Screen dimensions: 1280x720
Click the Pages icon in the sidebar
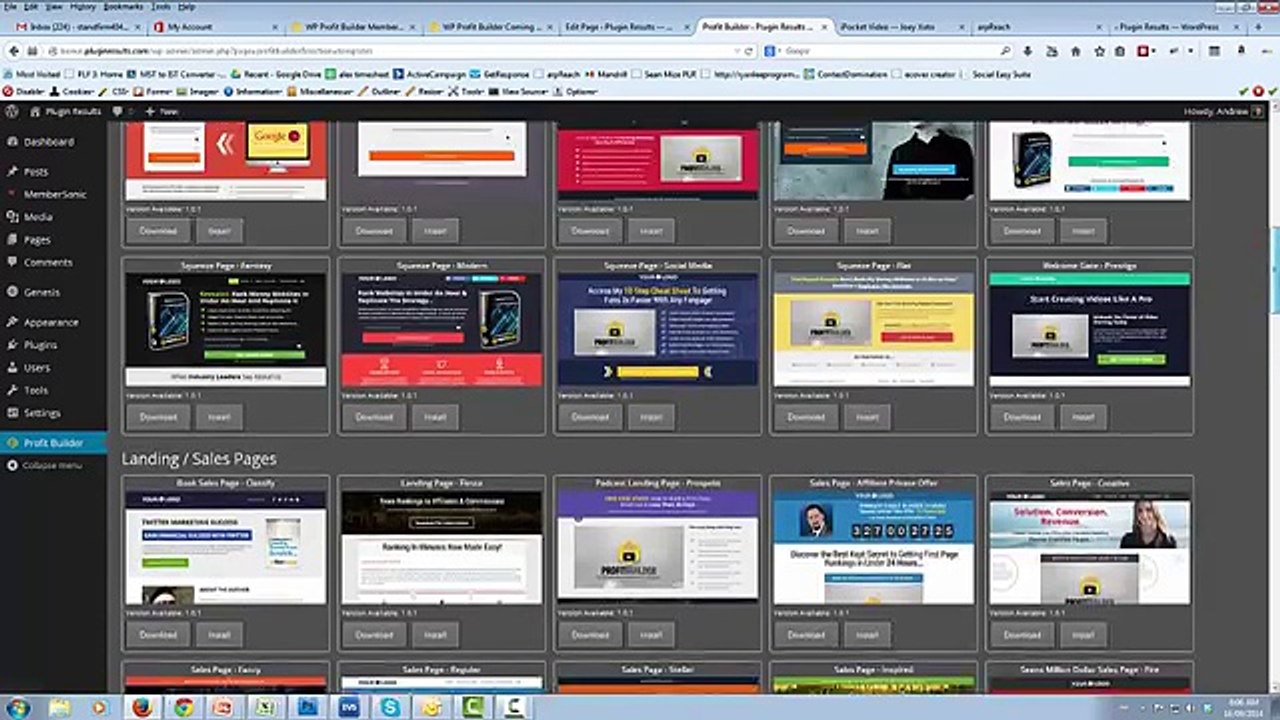11,240
